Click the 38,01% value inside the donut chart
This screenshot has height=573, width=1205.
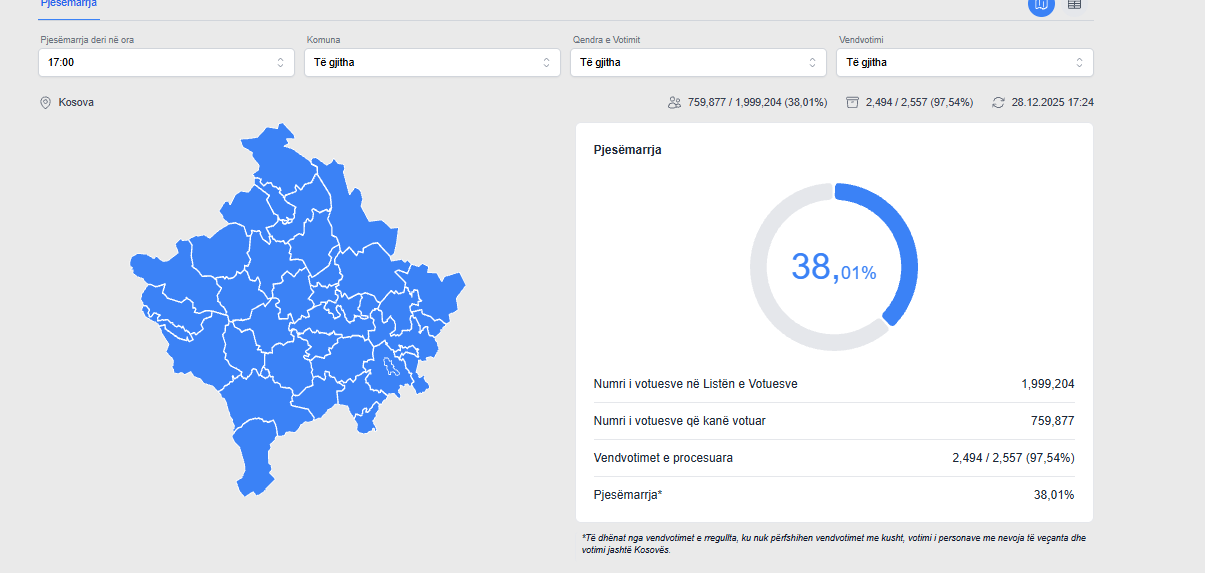tap(833, 267)
